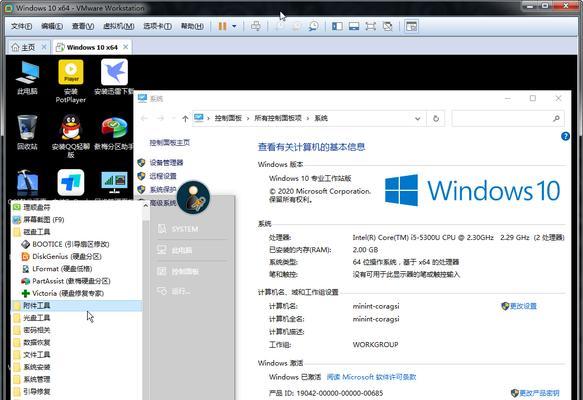The image size is (583, 400).
Task: Launch DiskGenius (硬盘分区) from the menu
Action: click(67, 257)
